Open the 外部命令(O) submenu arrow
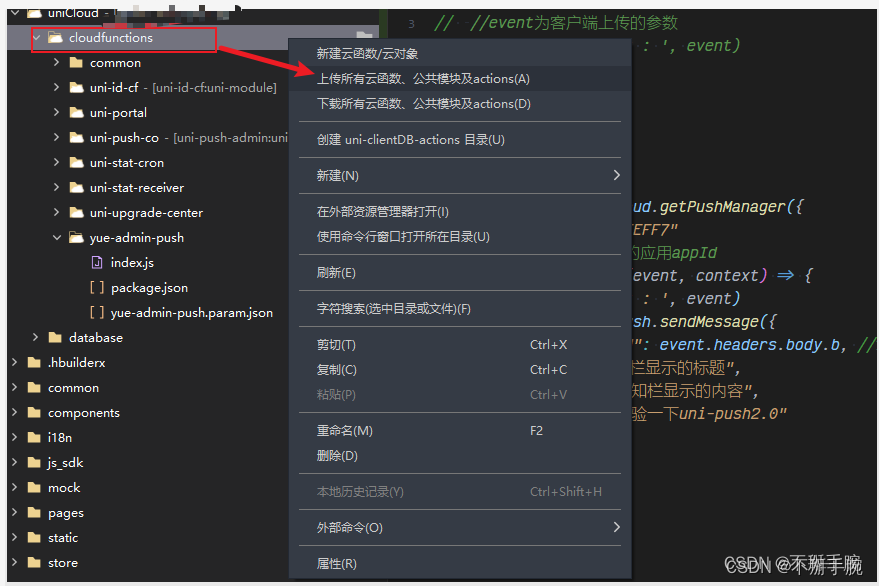Viewport: 879px width, 586px height. (616, 527)
